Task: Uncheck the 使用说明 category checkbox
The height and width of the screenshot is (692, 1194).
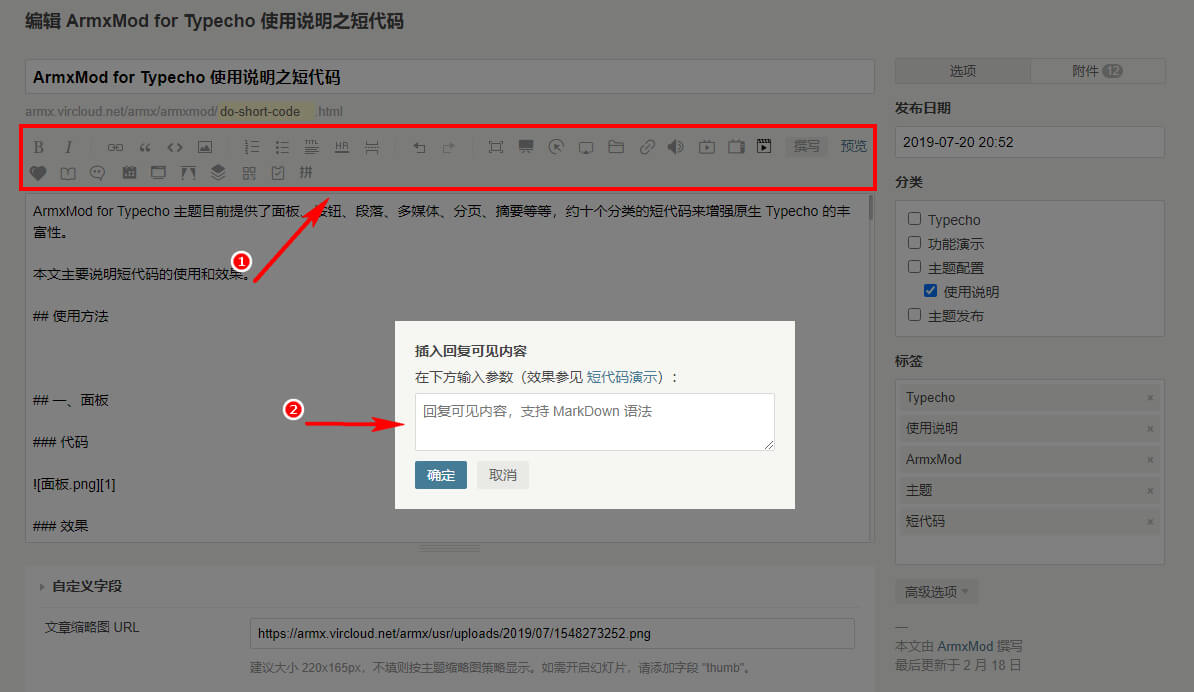Action: pos(931,291)
